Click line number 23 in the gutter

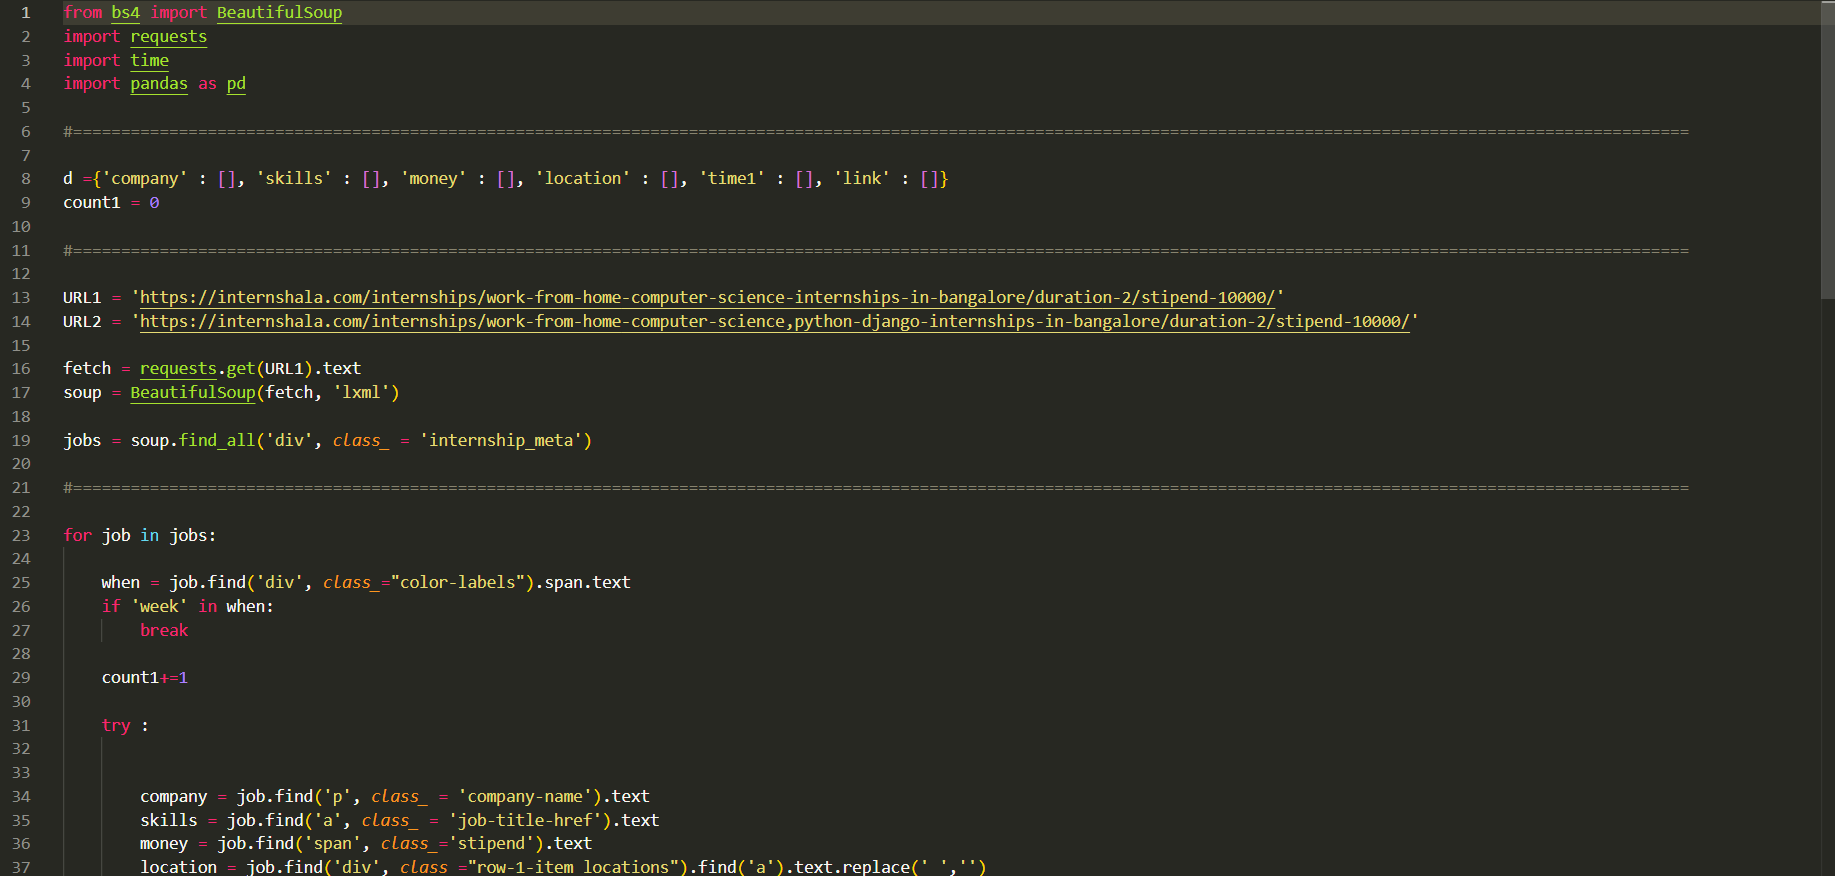click(x=21, y=535)
